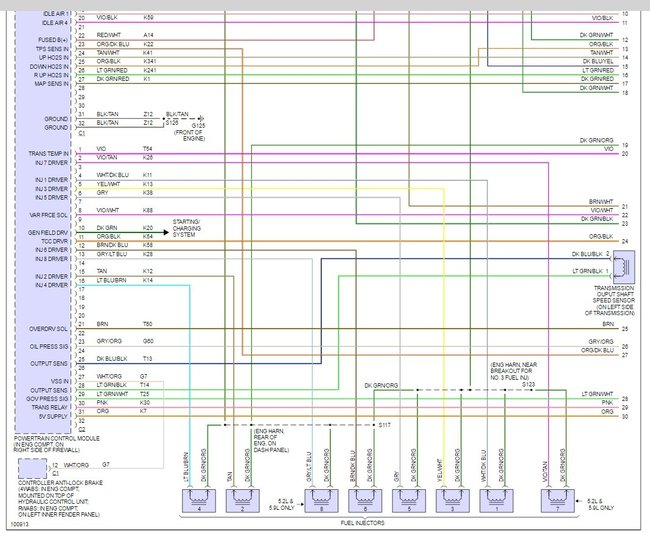Click the Starting/Charging System arrow head
The image size is (650, 533).
point(166,233)
